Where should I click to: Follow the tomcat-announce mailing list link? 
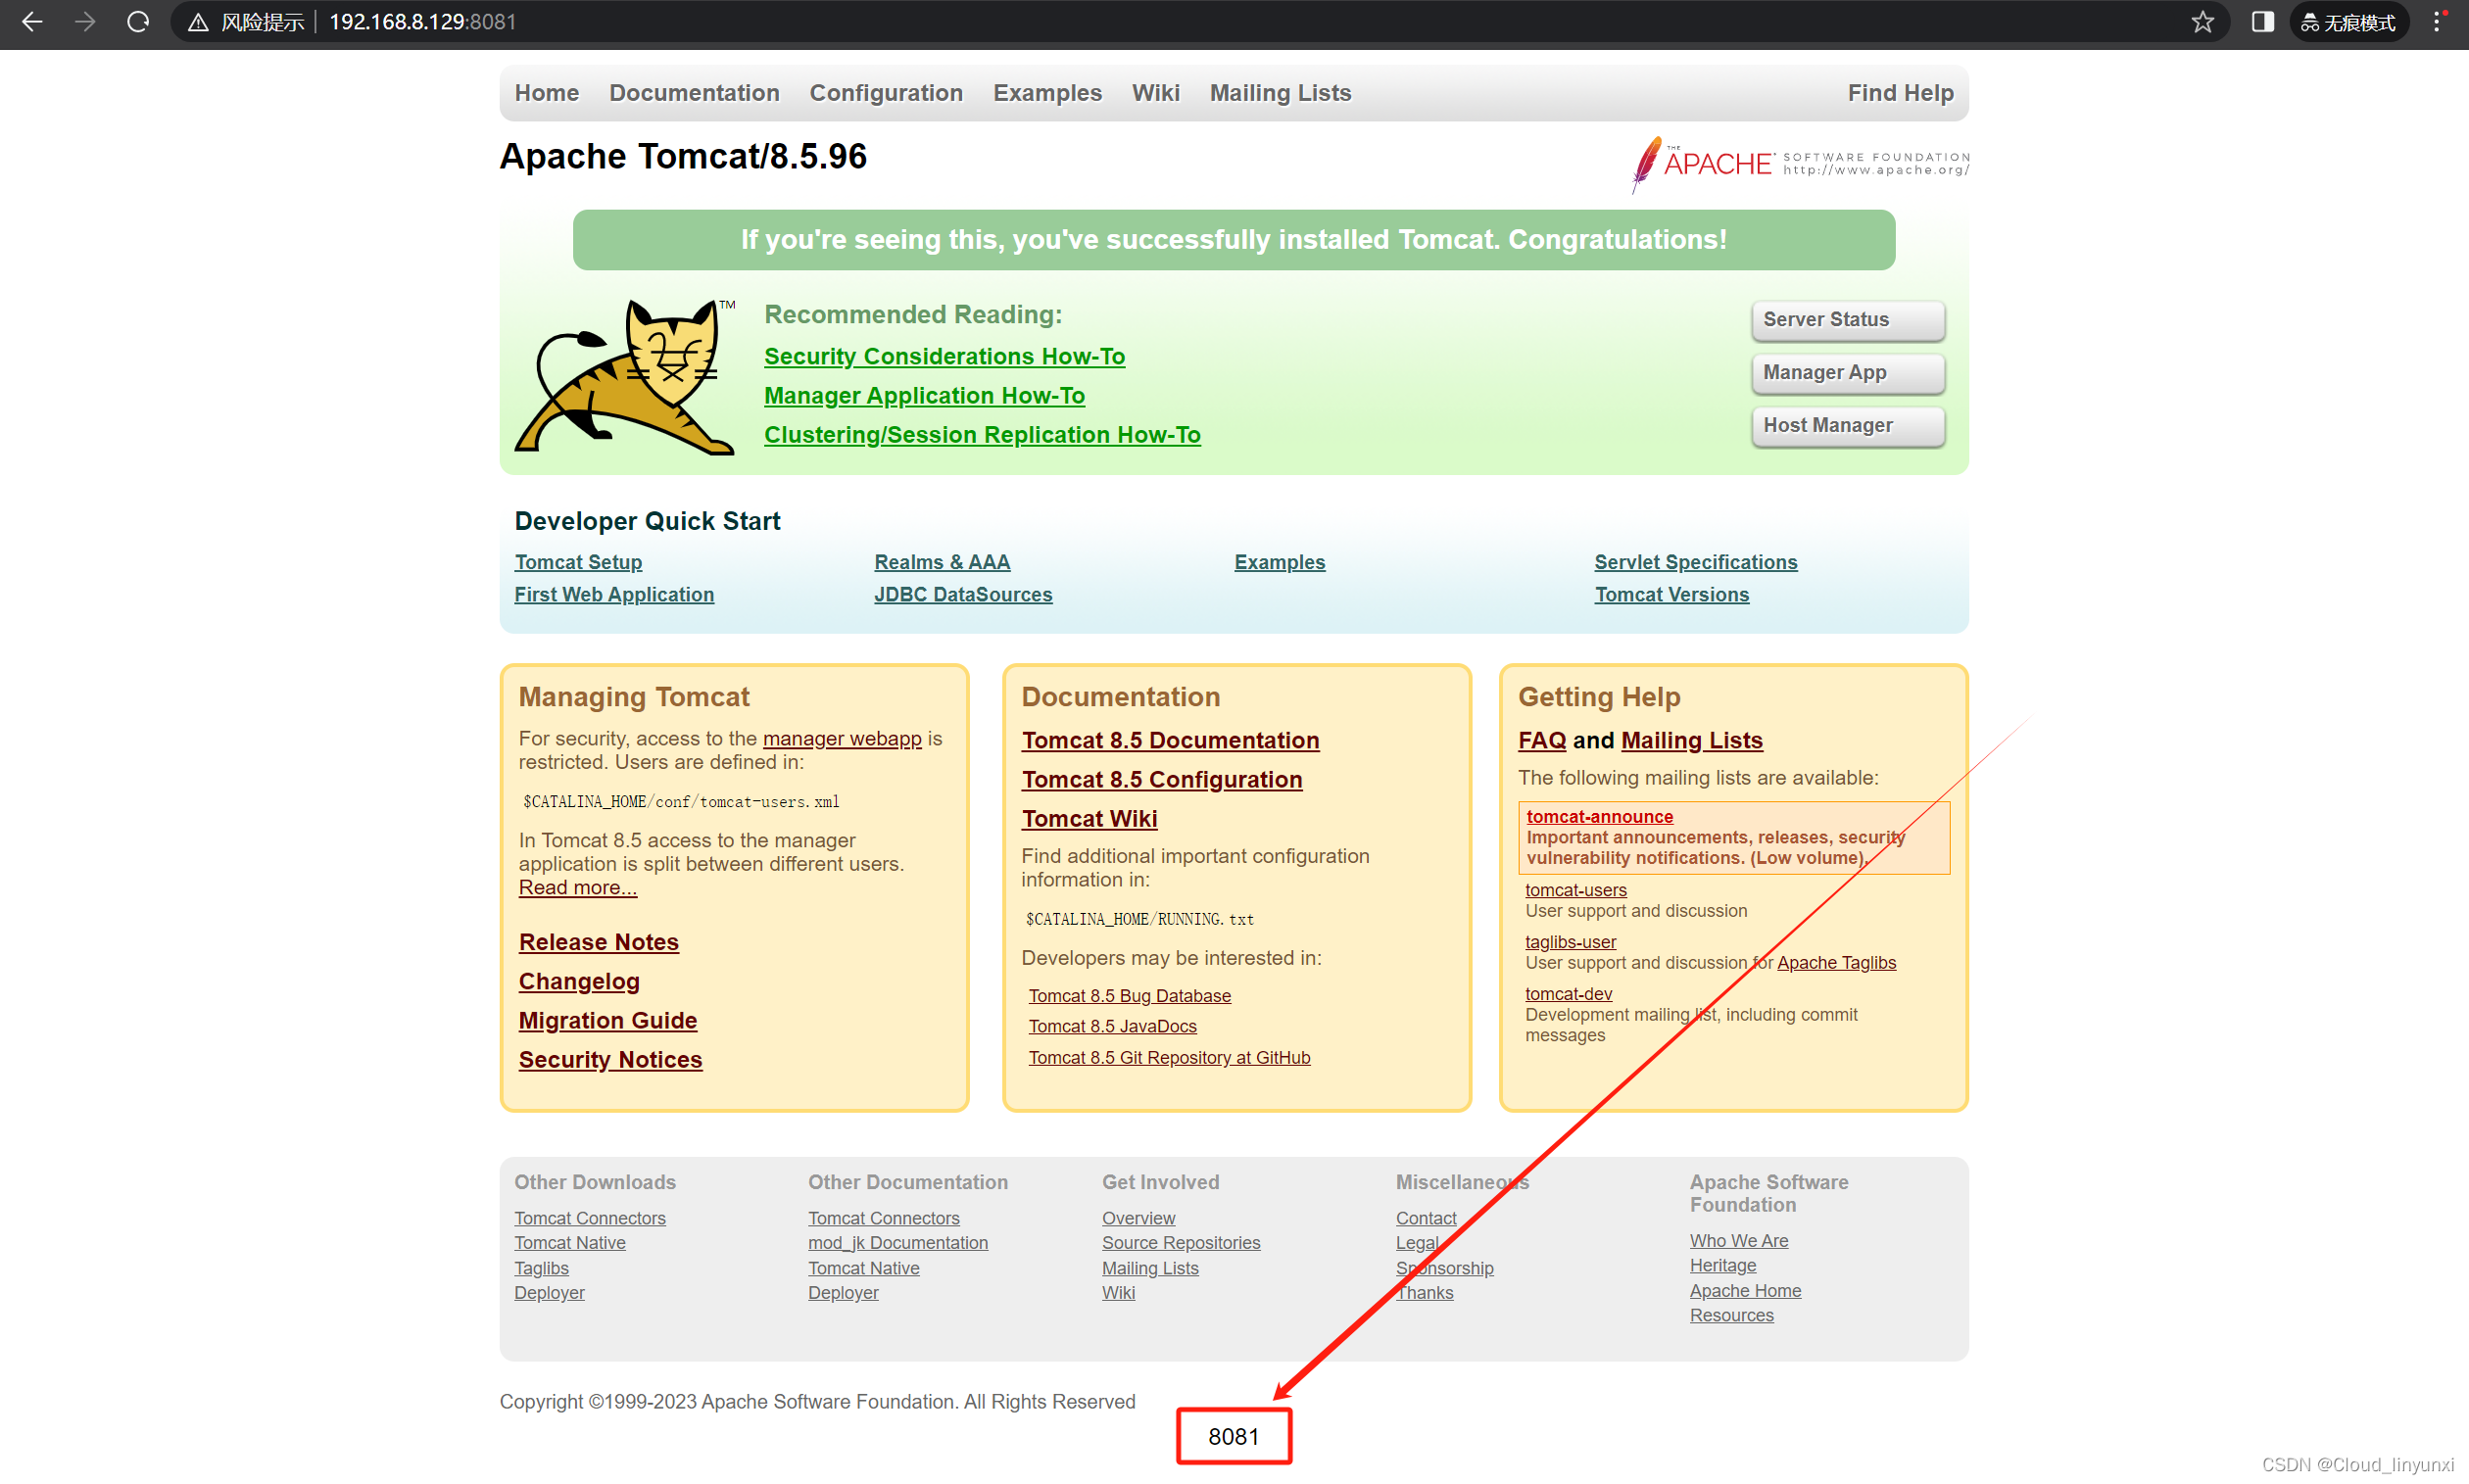pyautogui.click(x=1598, y=816)
